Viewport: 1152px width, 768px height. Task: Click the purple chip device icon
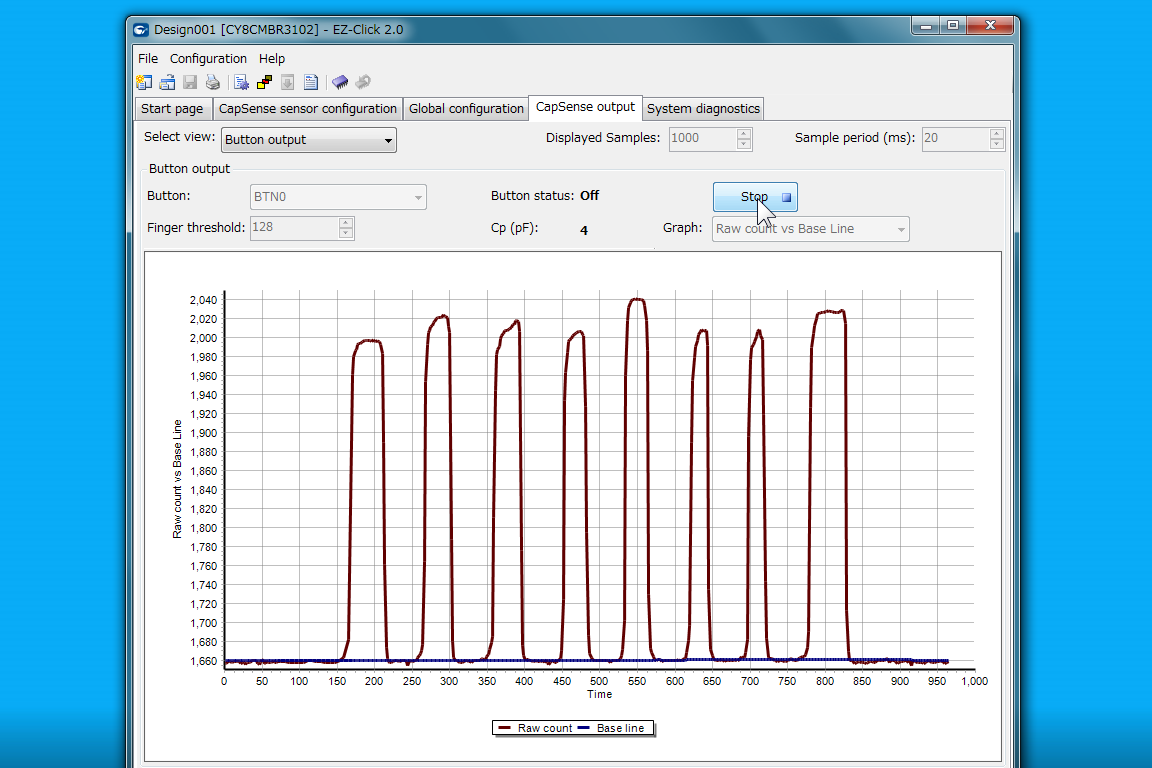click(x=339, y=82)
